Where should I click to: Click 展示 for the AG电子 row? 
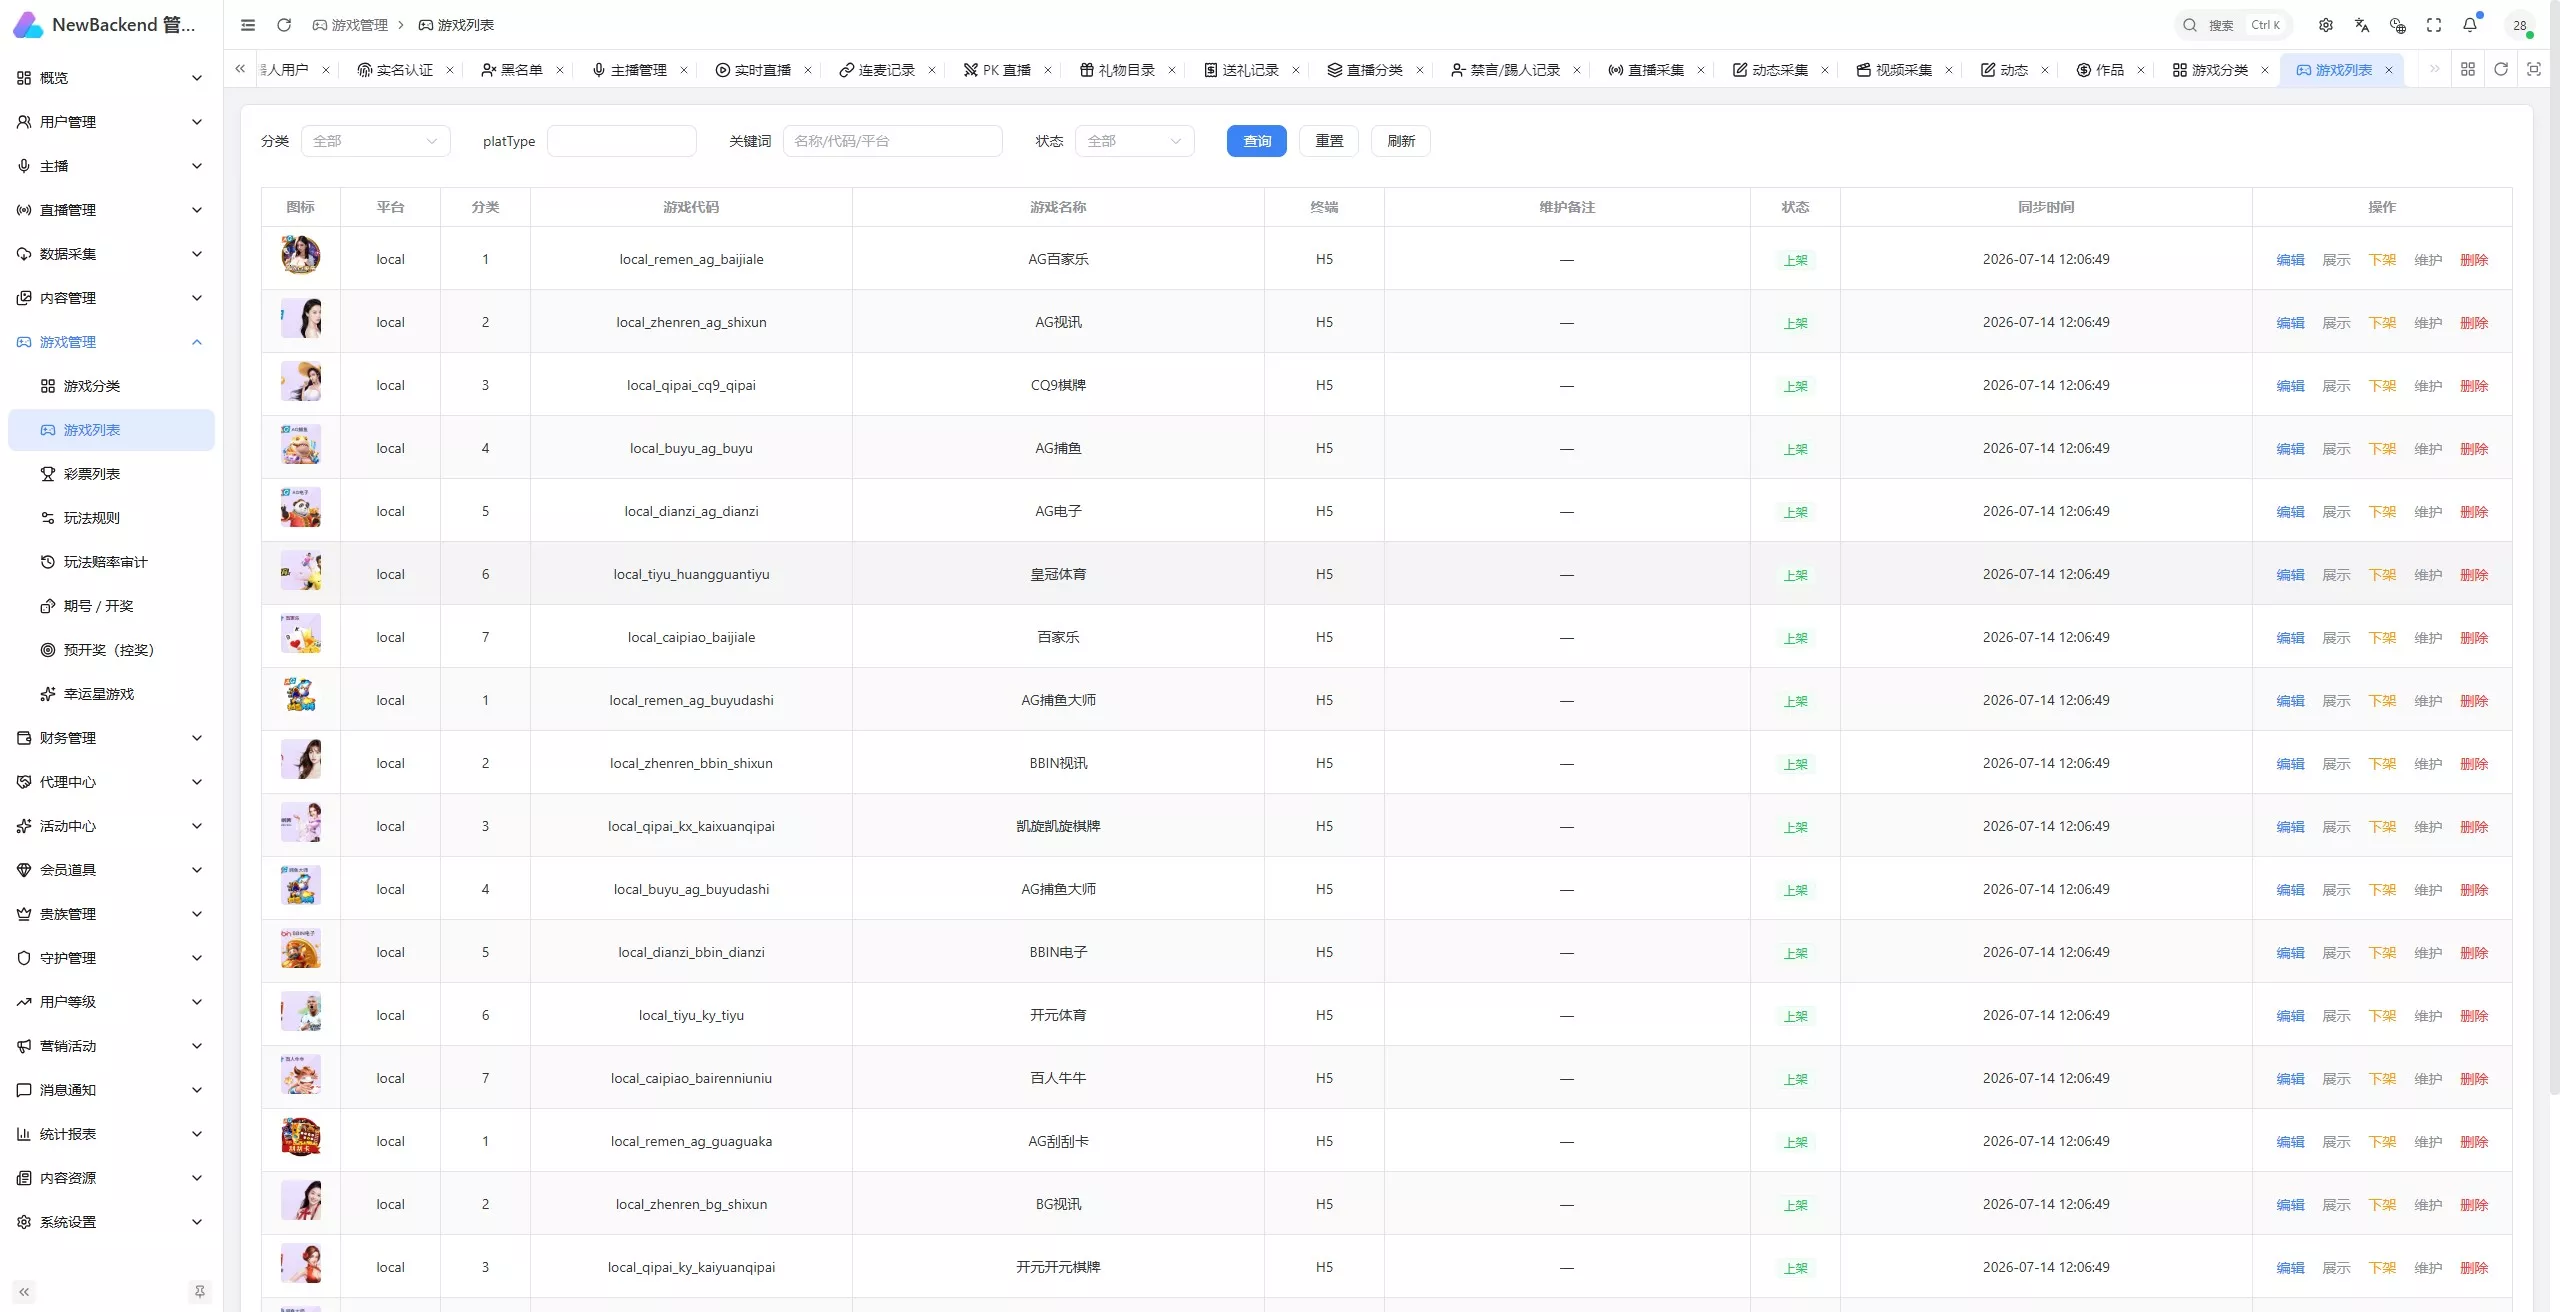tap(2336, 512)
